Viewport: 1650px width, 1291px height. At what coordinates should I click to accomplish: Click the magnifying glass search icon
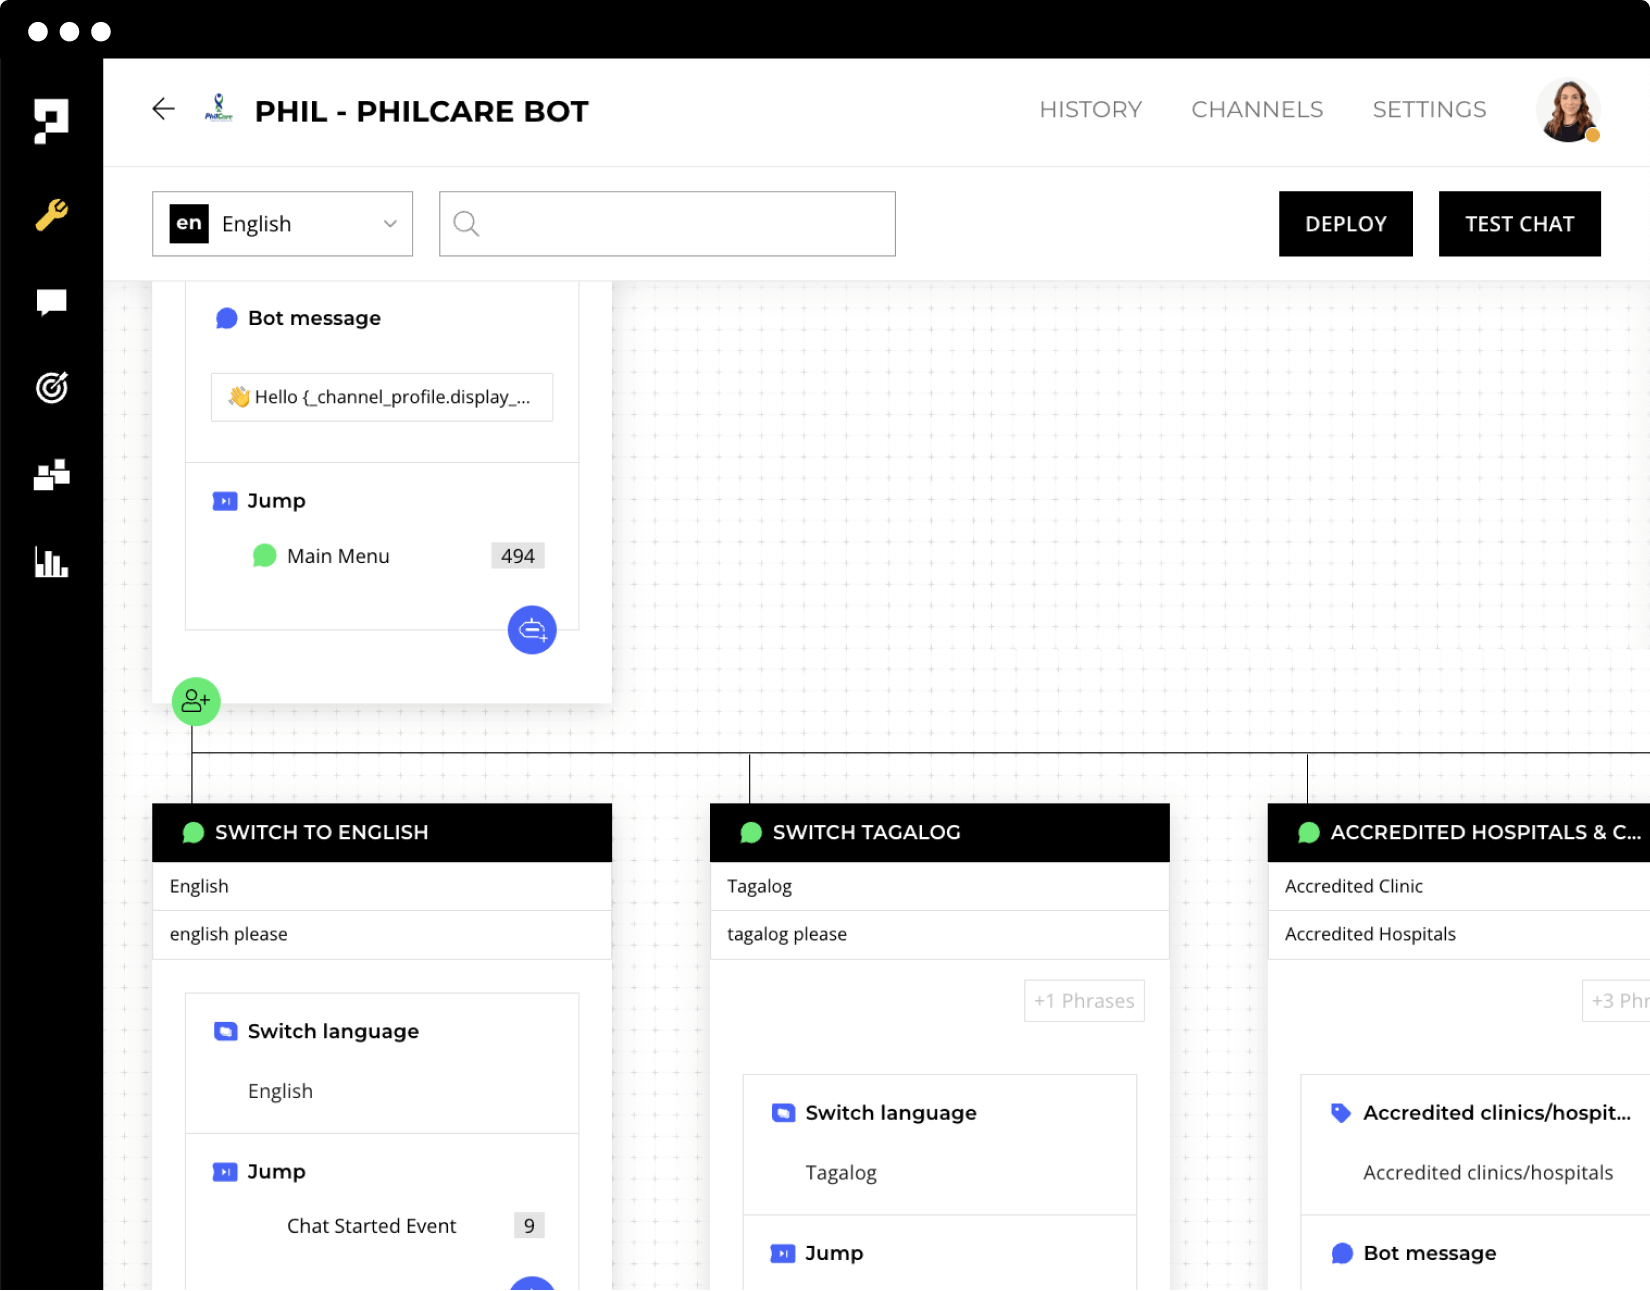click(465, 223)
